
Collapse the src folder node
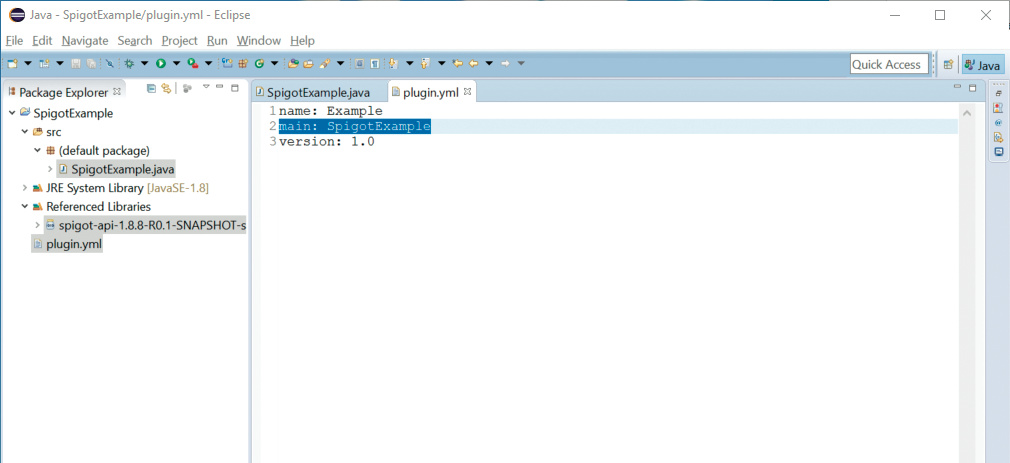[x=25, y=132]
